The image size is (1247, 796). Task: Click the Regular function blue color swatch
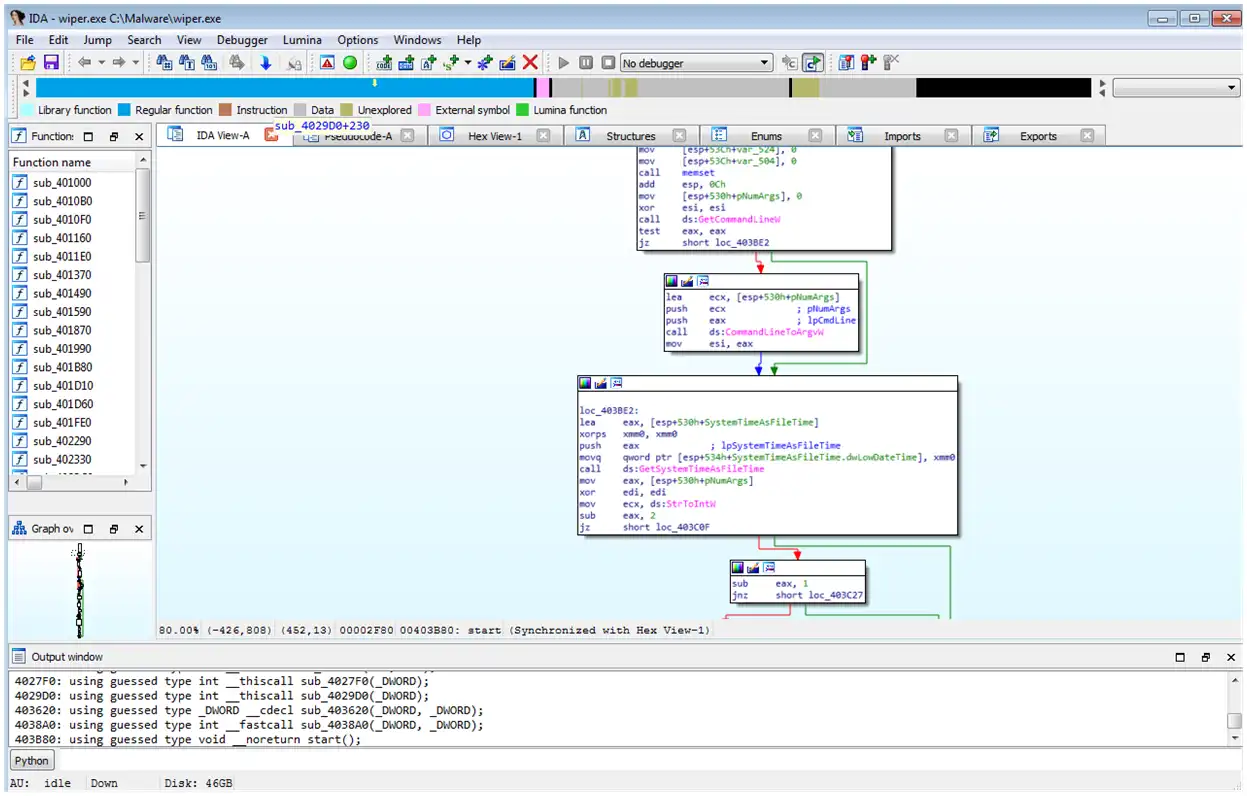click(124, 110)
